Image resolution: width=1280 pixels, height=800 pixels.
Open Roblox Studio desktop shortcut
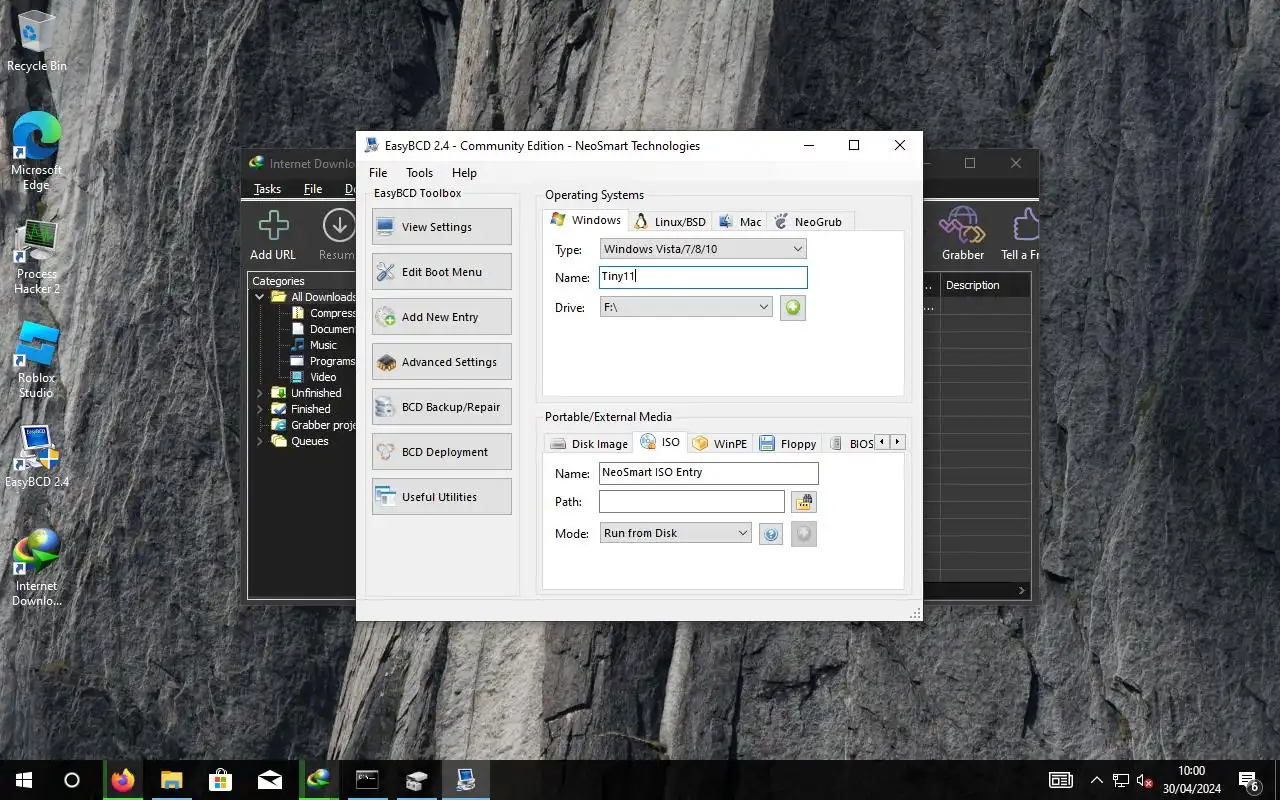(x=37, y=361)
